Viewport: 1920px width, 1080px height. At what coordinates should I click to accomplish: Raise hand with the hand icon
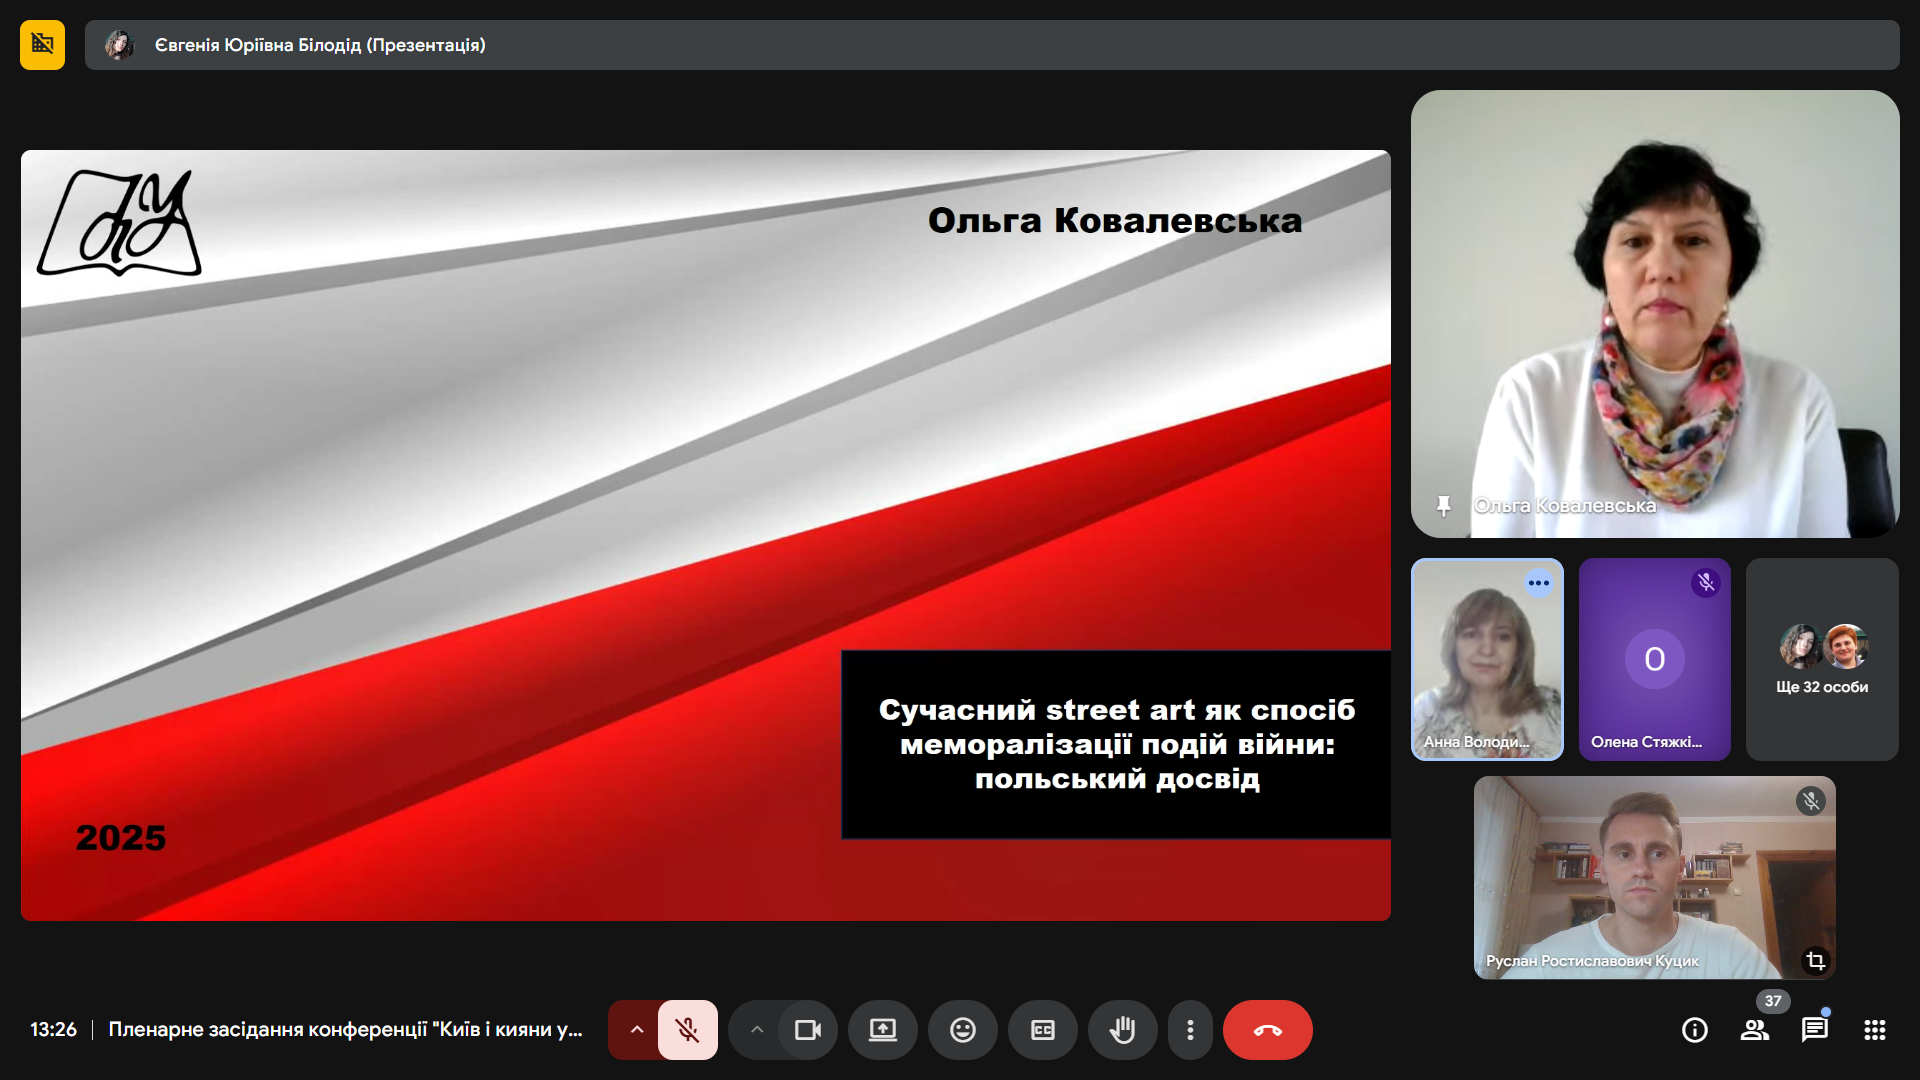[x=1122, y=1030]
